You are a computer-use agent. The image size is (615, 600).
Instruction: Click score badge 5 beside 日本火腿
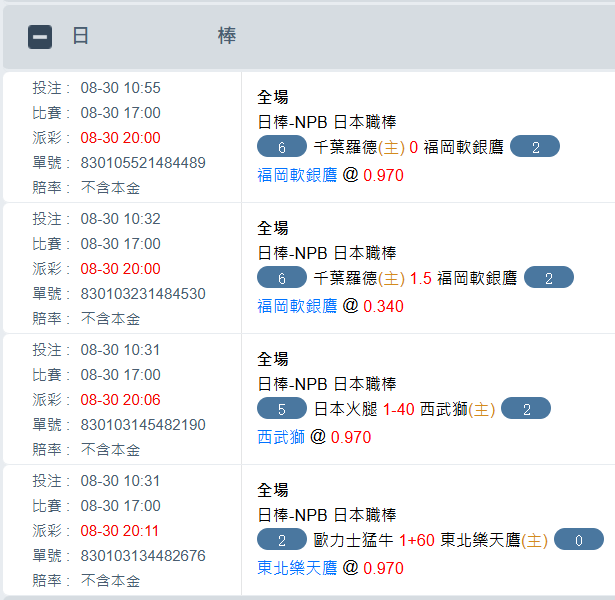[x=282, y=409]
